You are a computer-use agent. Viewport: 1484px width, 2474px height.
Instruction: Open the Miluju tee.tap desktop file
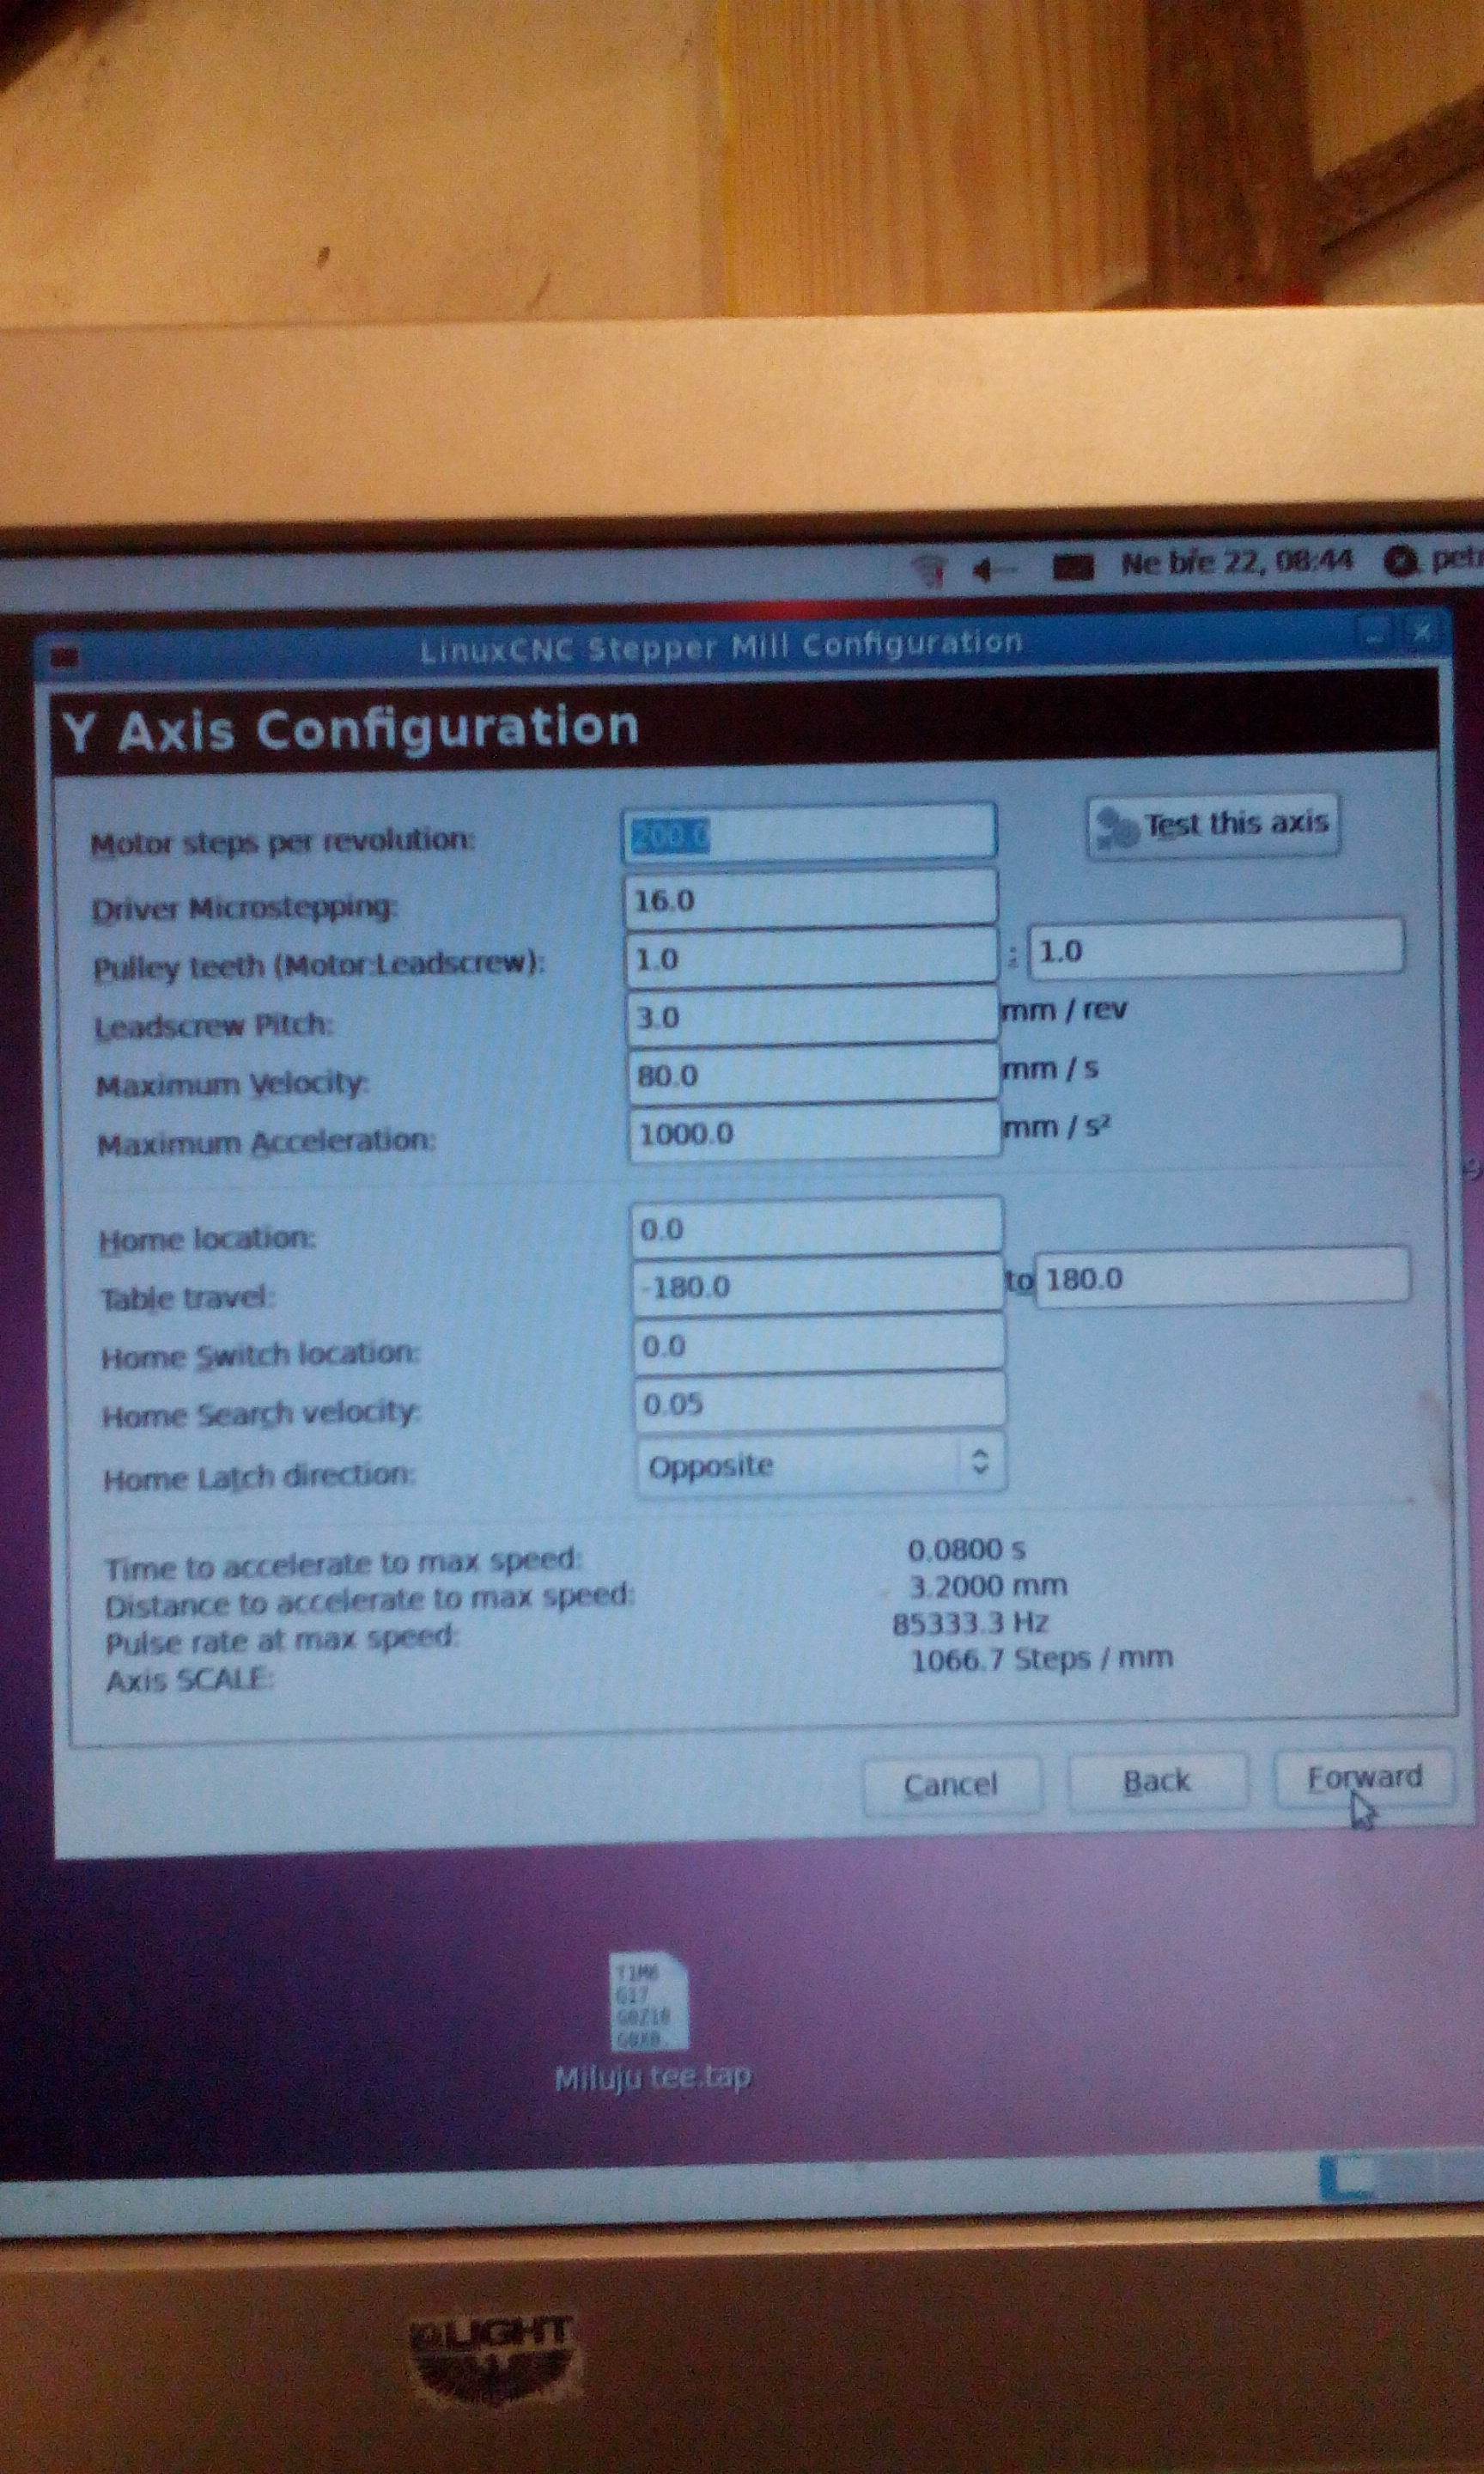649,2006
